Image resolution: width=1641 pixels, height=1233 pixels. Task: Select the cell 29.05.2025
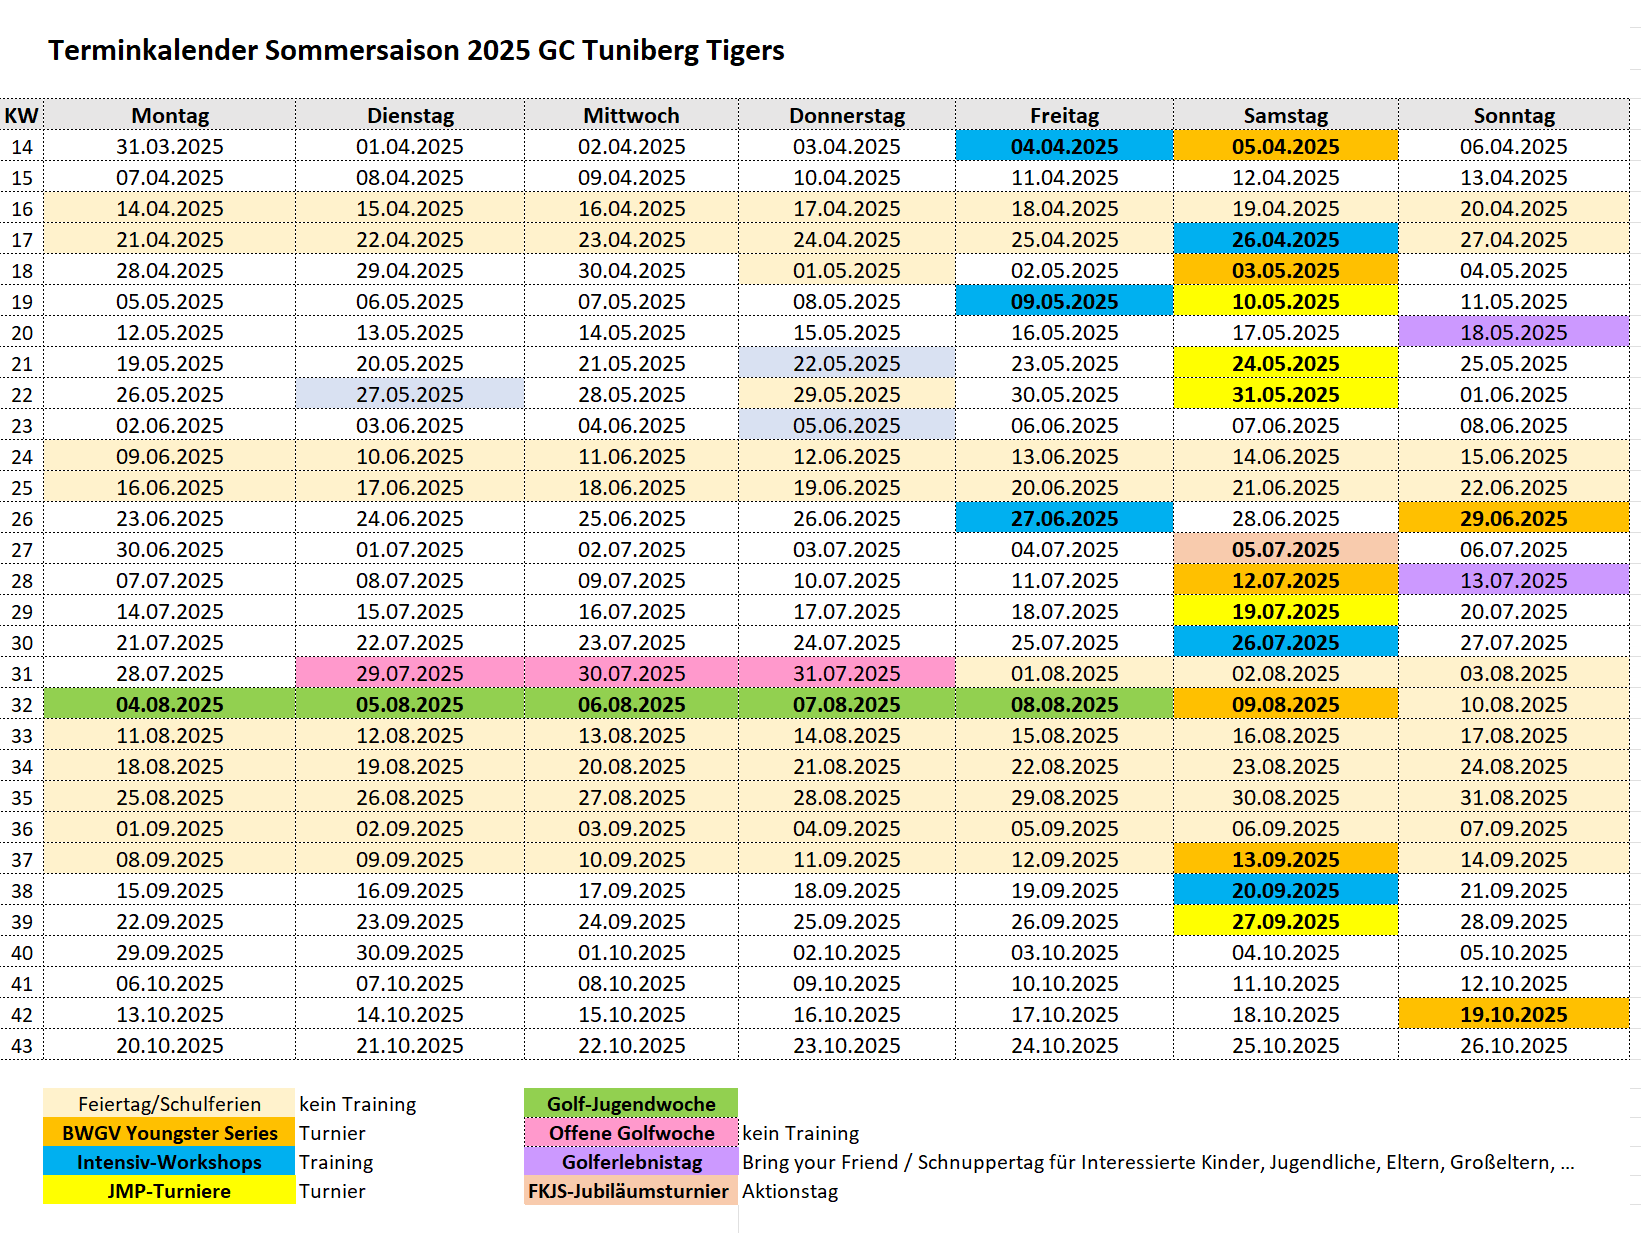847,394
